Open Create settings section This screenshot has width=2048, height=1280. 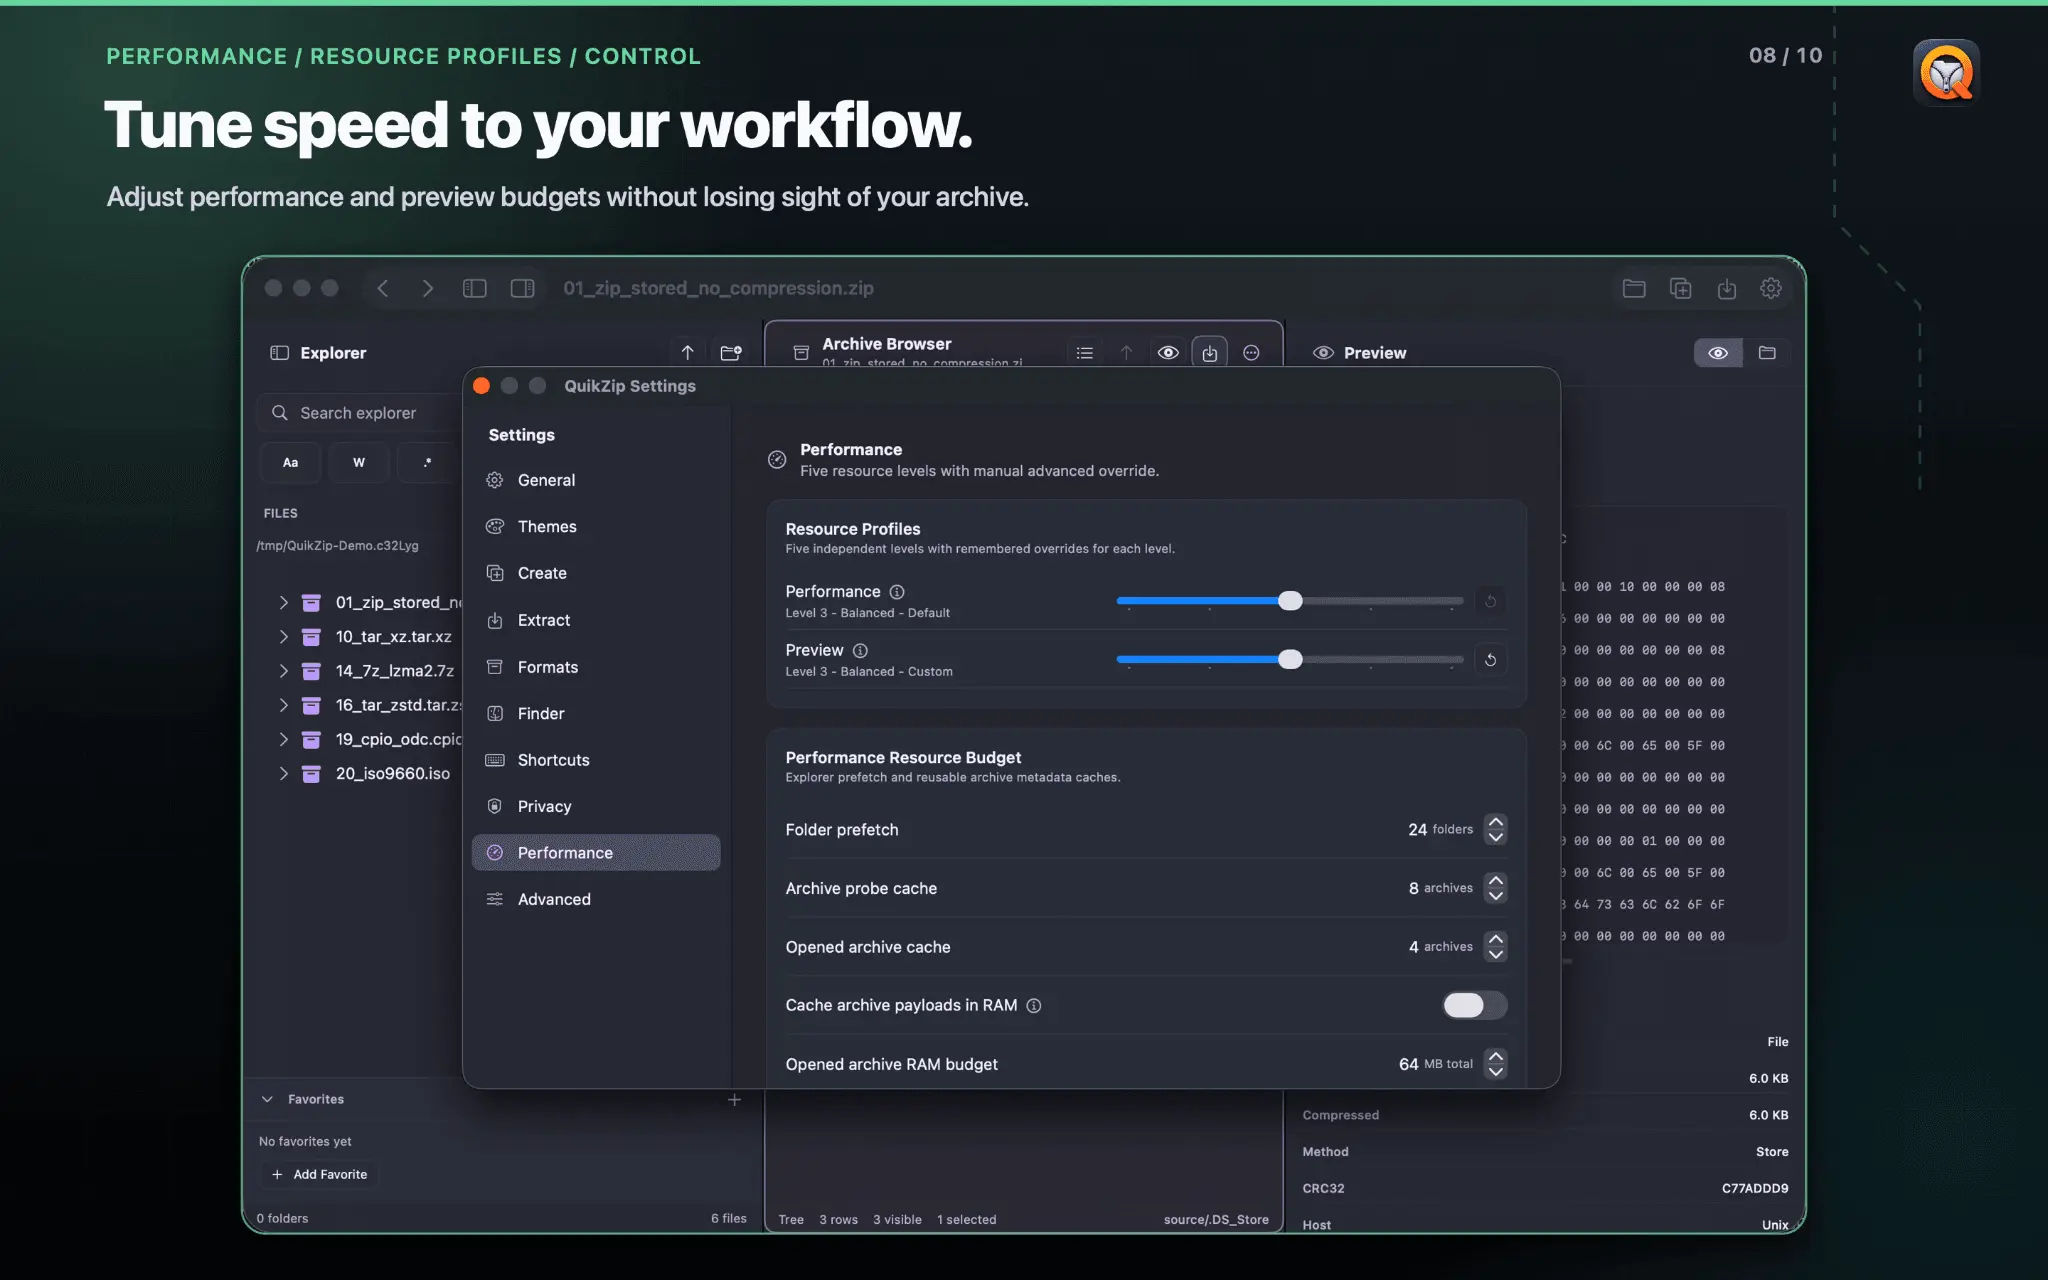(x=596, y=573)
